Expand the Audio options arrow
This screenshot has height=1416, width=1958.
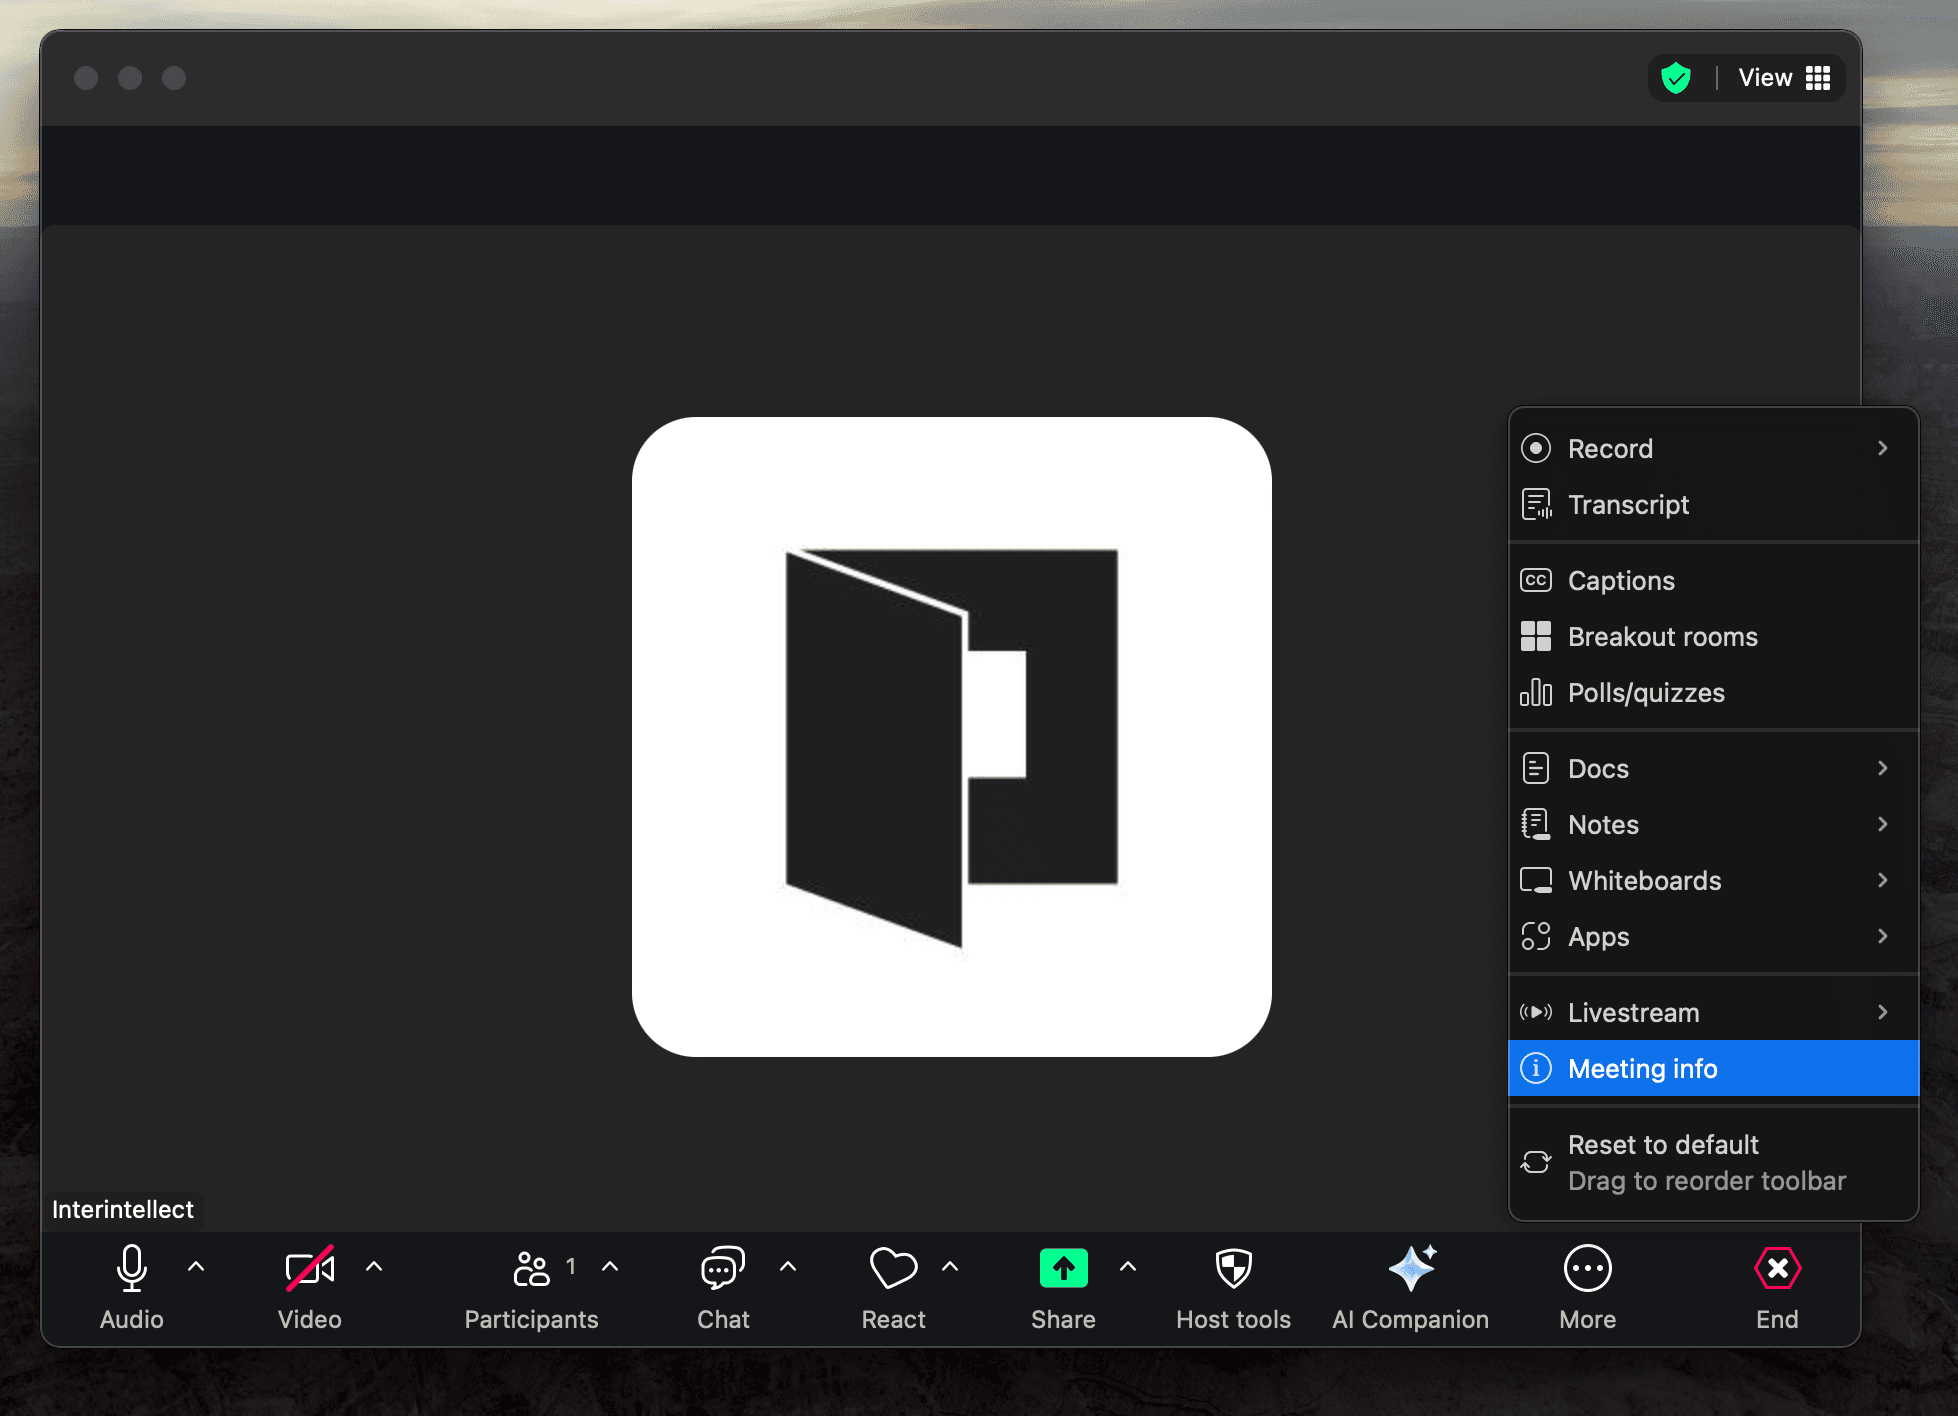196,1266
